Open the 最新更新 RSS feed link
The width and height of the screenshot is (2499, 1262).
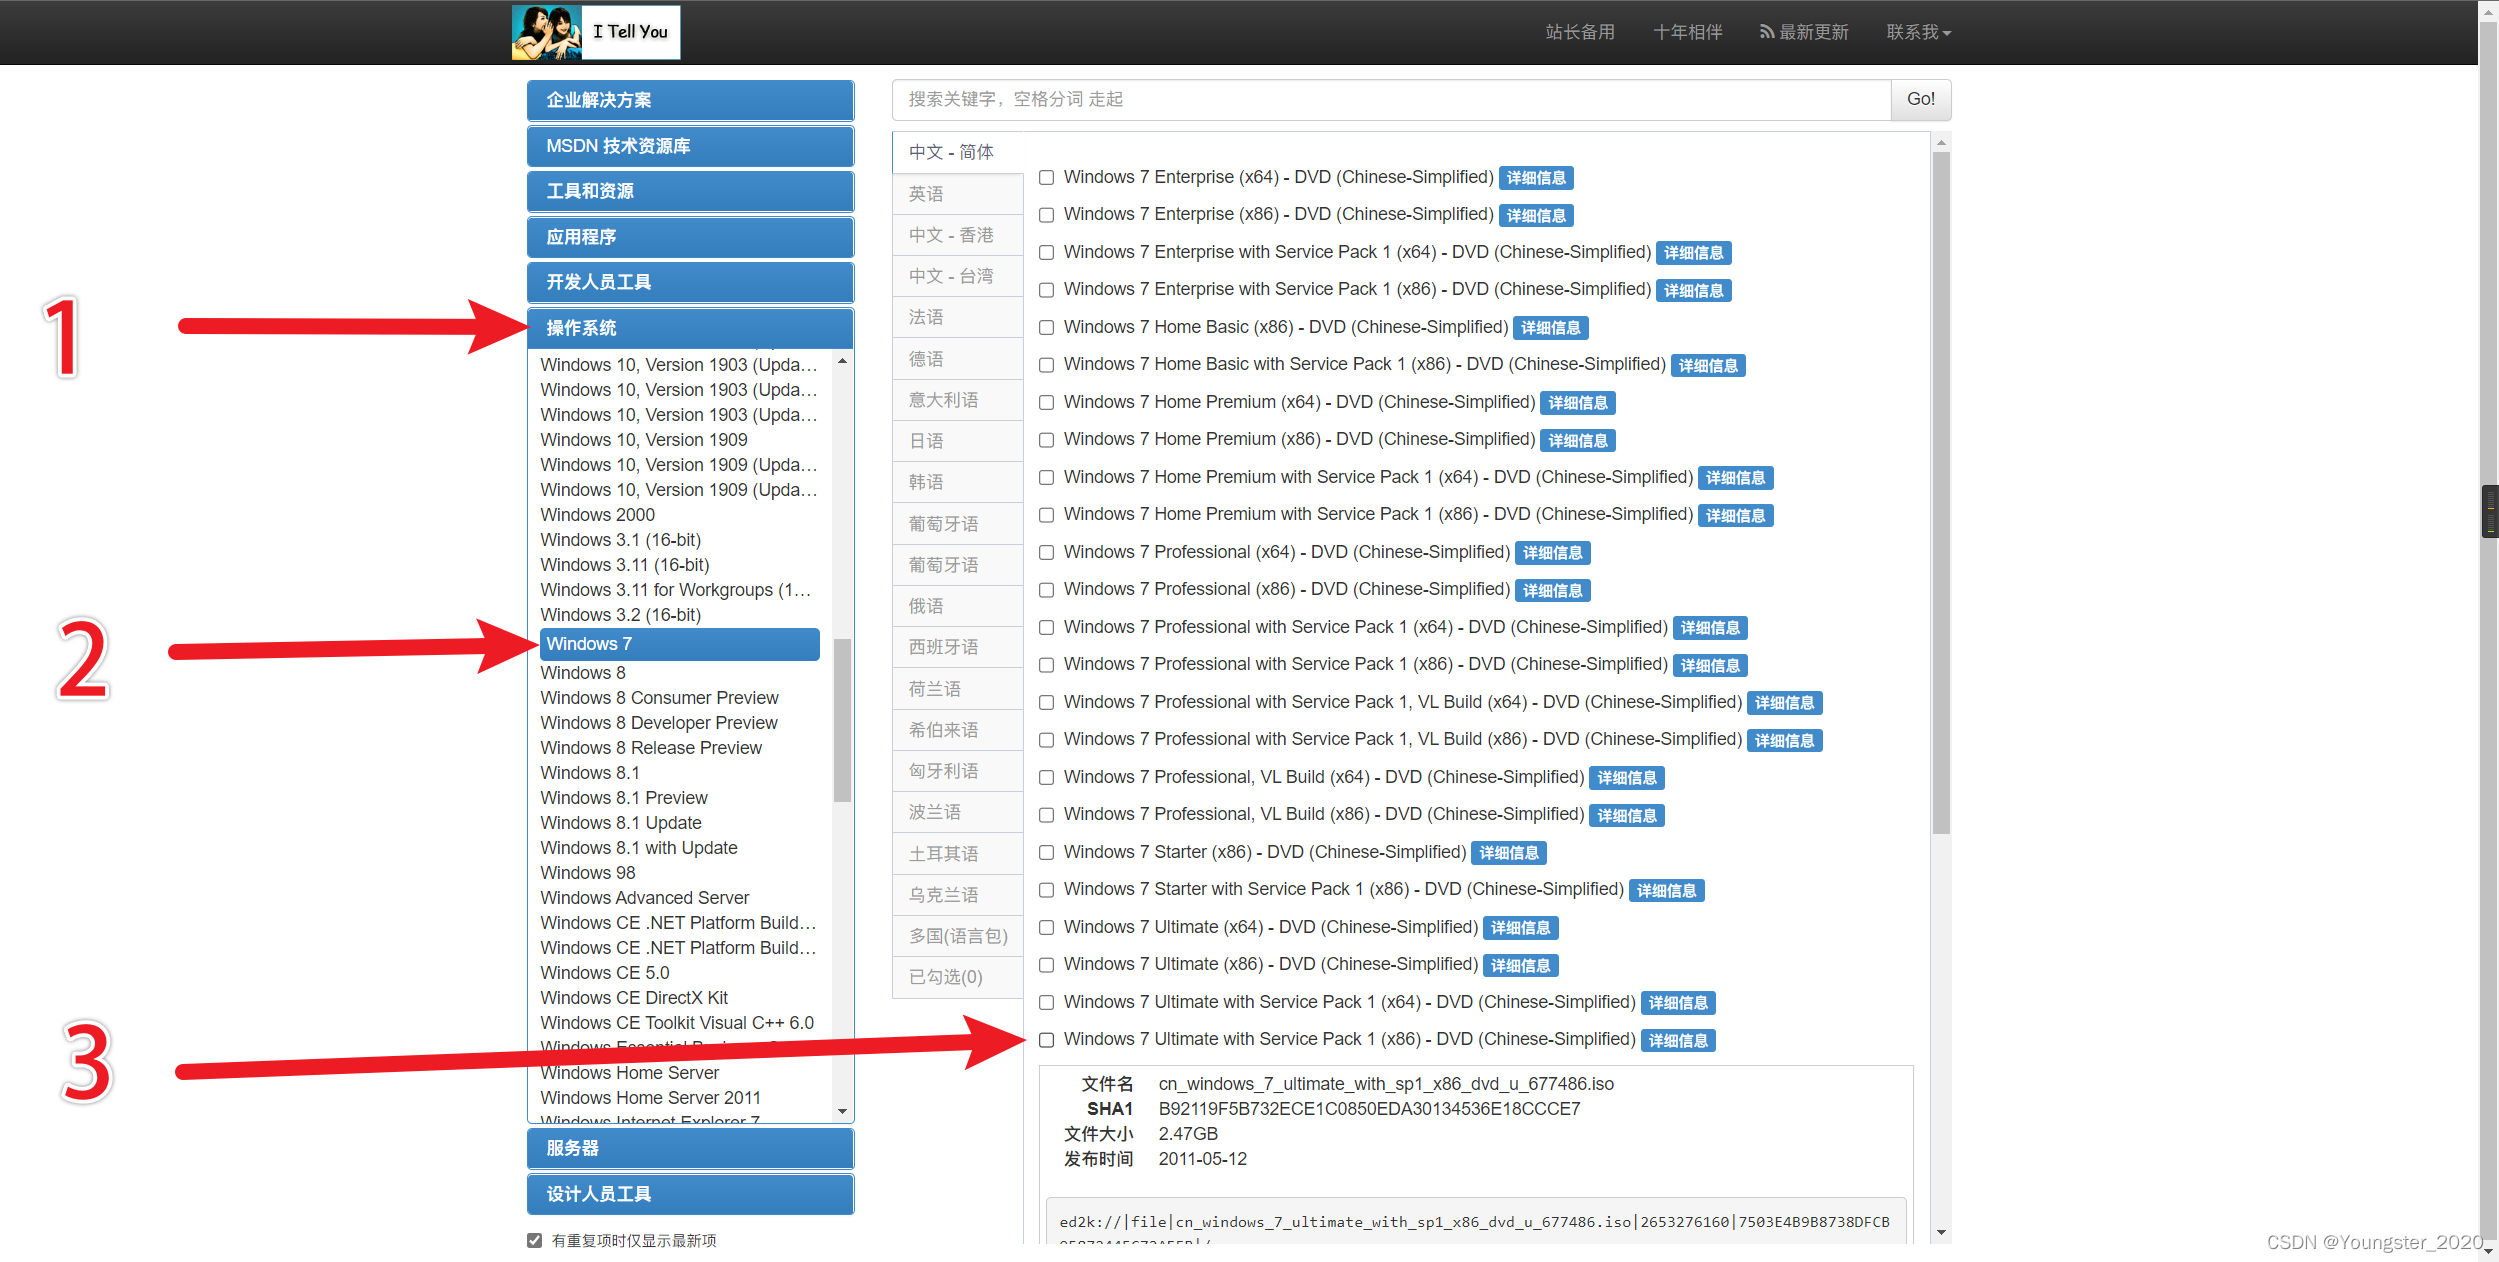[1804, 32]
